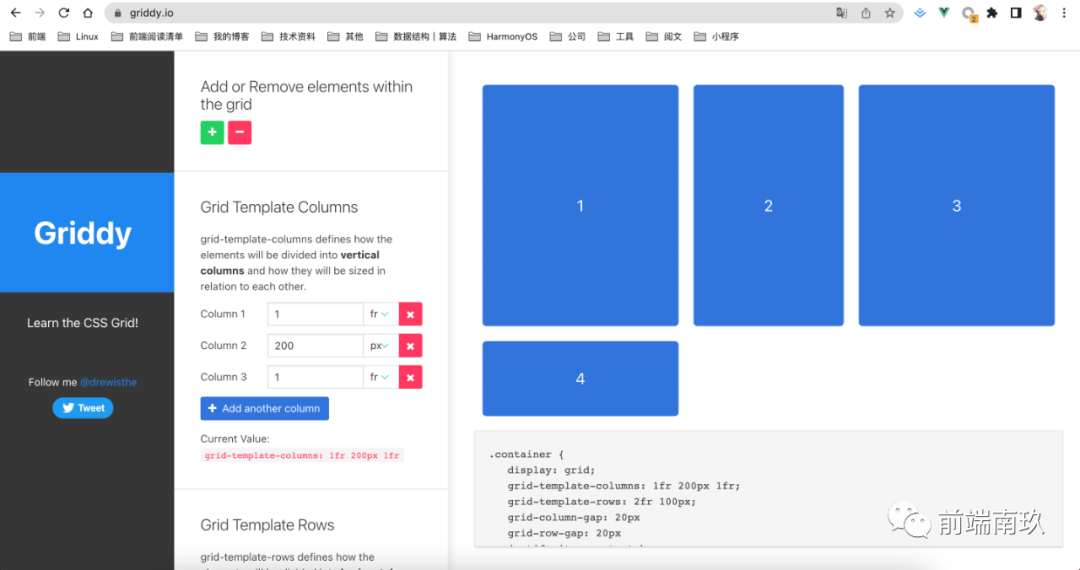
Task: Click the 'Learn the CSS Grid!' text
Action: [83, 323]
